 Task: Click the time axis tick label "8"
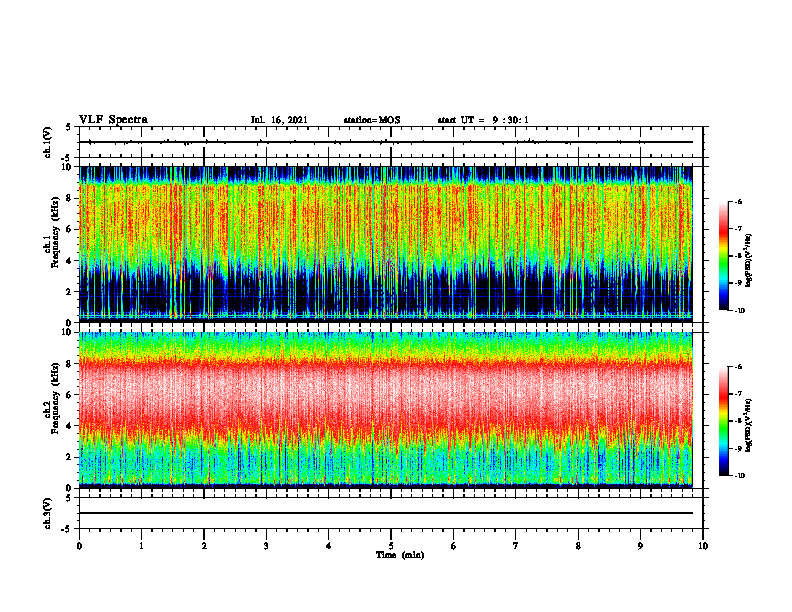point(578,546)
